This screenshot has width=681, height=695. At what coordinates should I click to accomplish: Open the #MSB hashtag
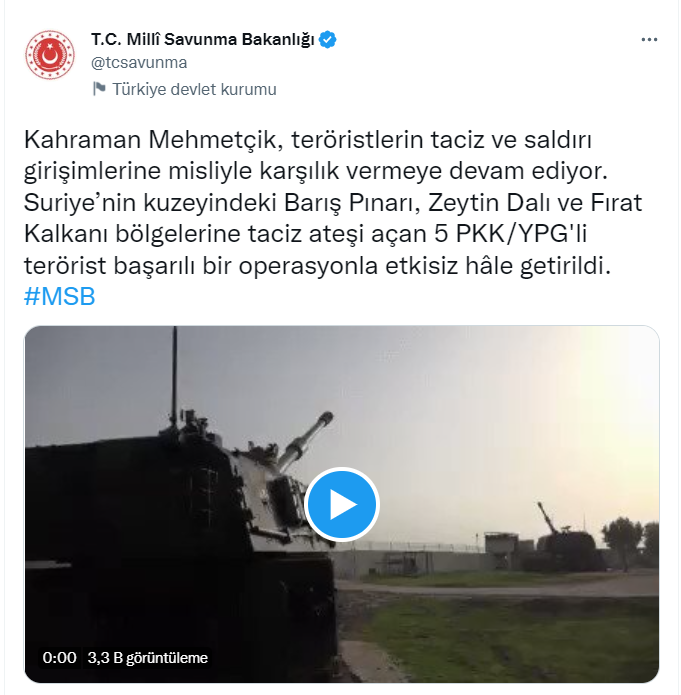(59, 297)
